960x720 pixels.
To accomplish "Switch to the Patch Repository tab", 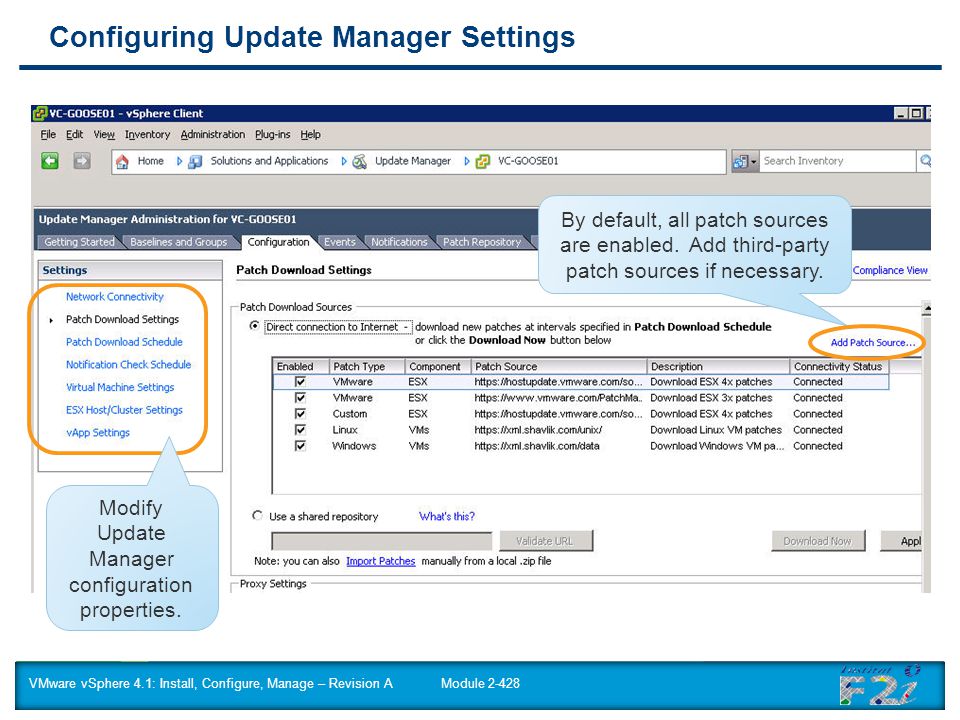I will point(482,242).
